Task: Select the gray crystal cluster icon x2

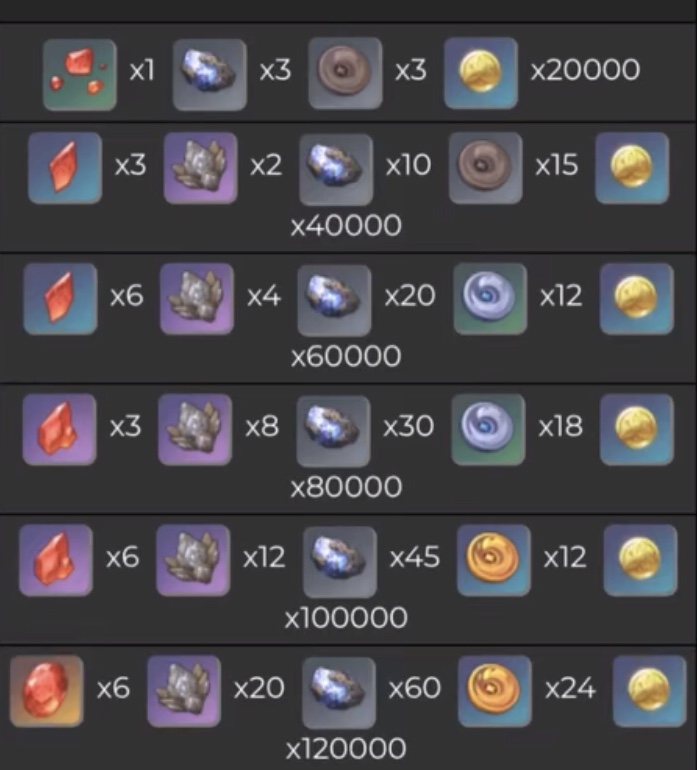Action: click(200, 167)
